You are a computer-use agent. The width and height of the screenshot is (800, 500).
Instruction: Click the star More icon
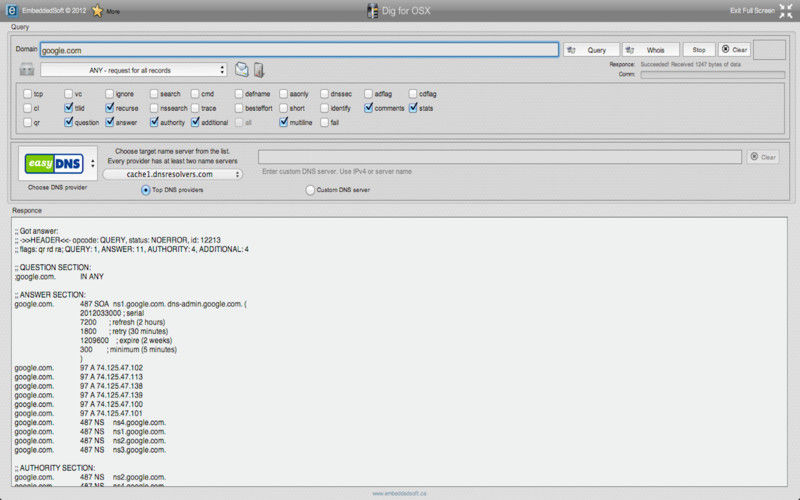tap(97, 11)
